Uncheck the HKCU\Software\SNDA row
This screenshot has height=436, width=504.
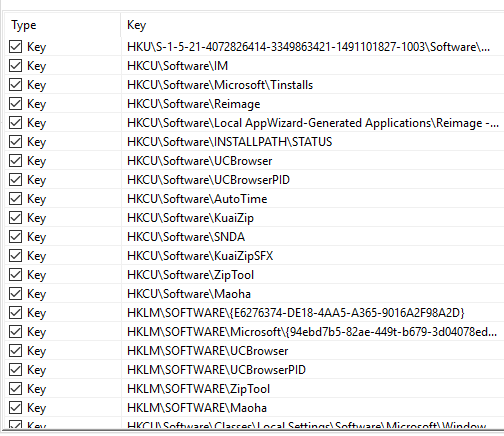tap(16, 237)
